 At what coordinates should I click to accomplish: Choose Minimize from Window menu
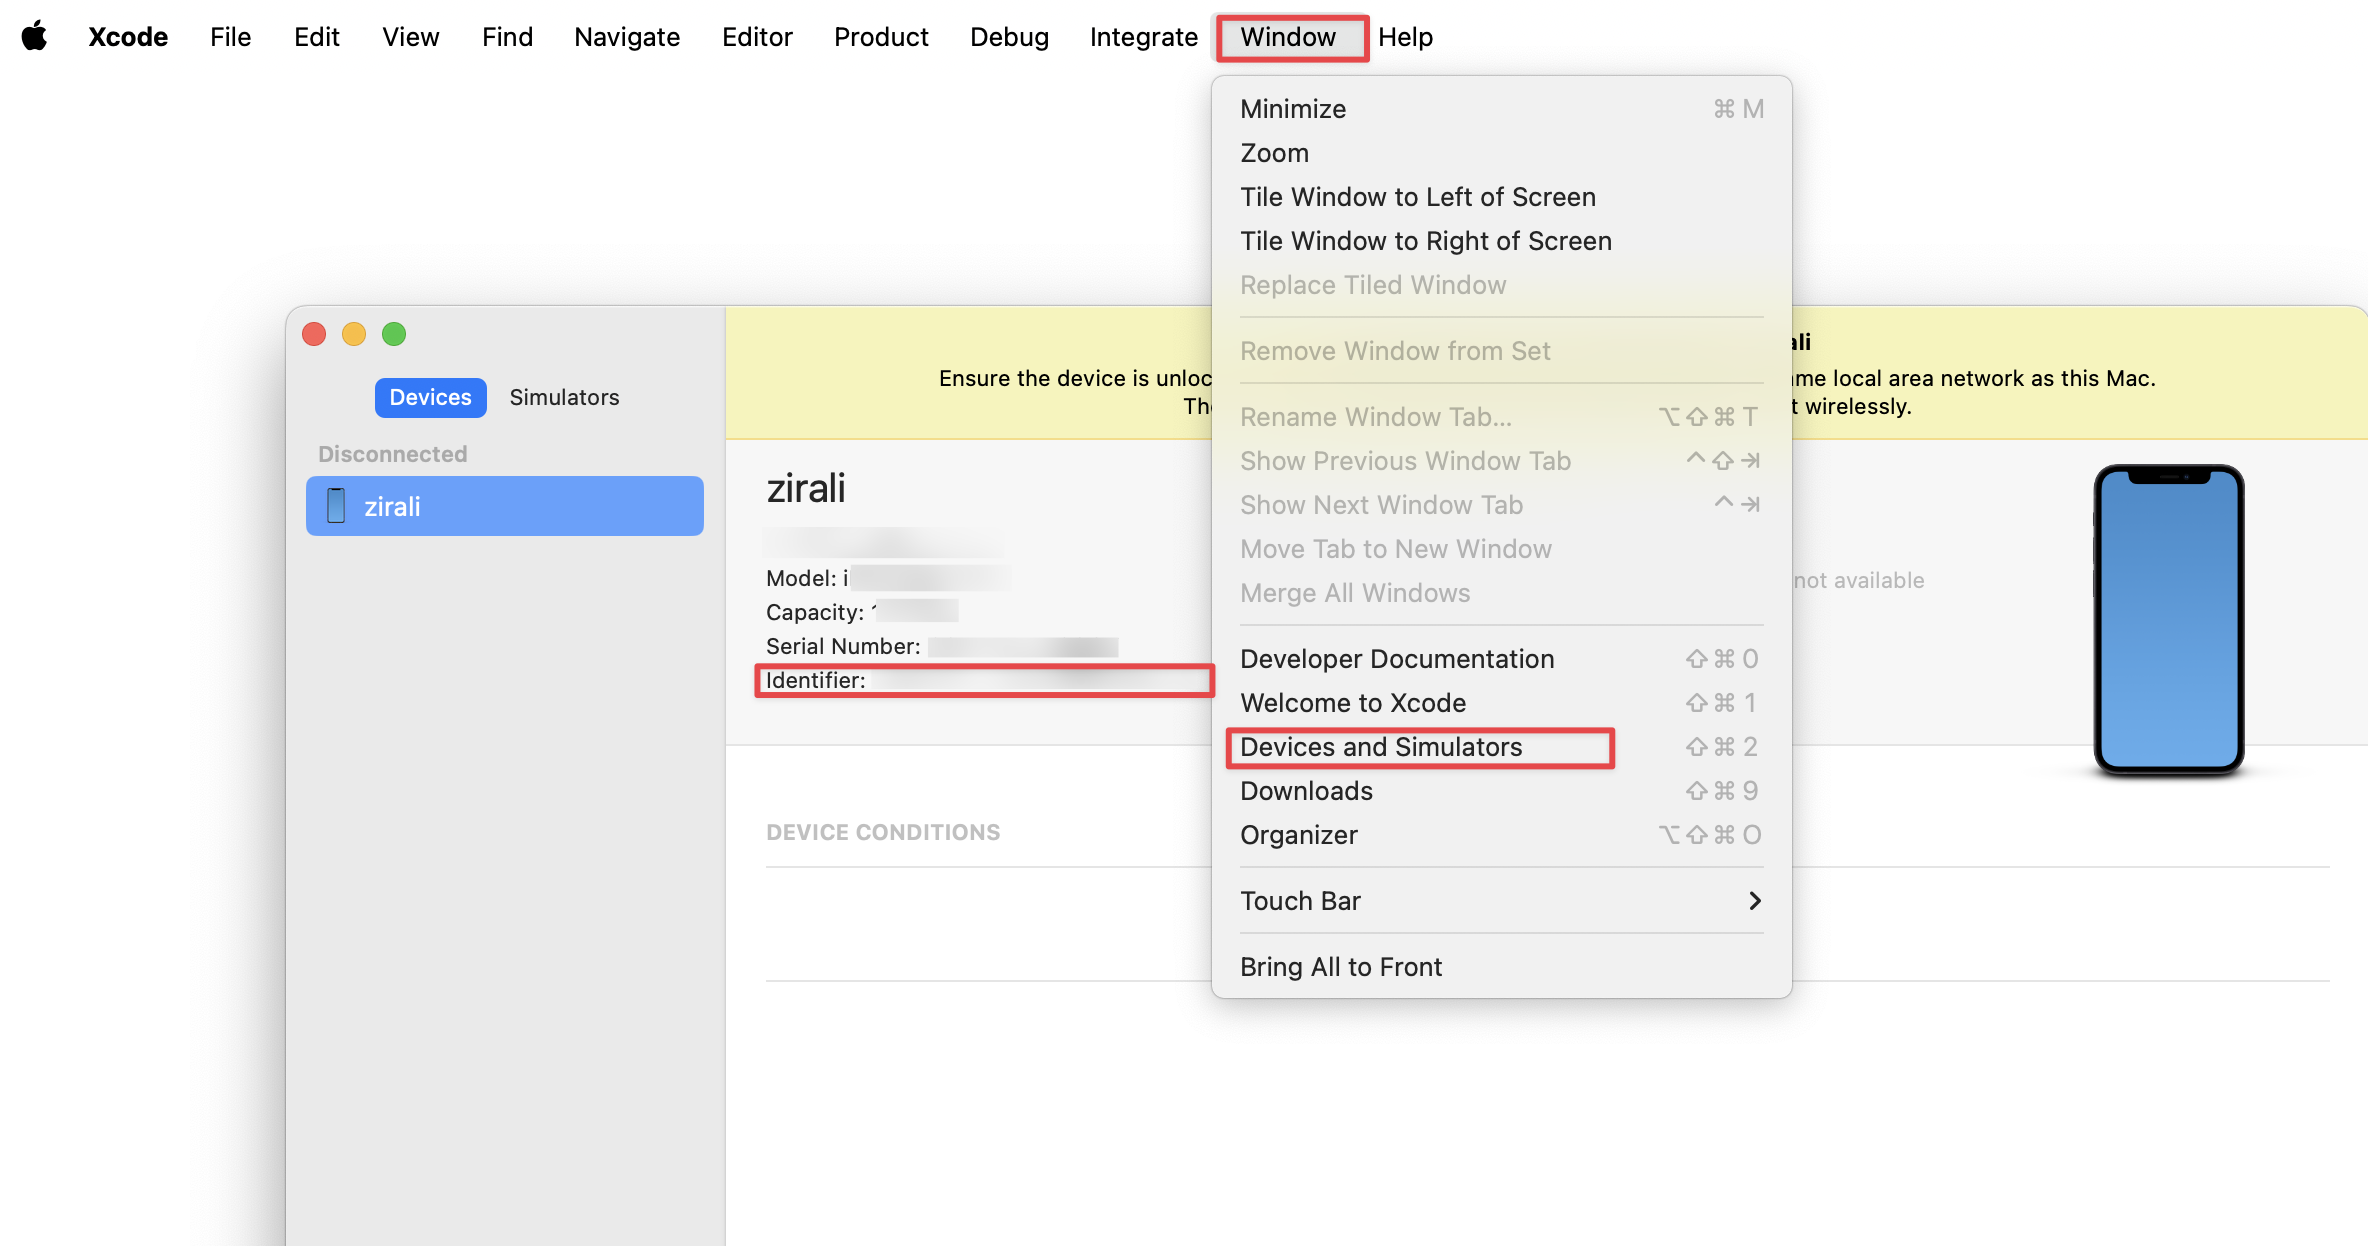coord(1501,109)
